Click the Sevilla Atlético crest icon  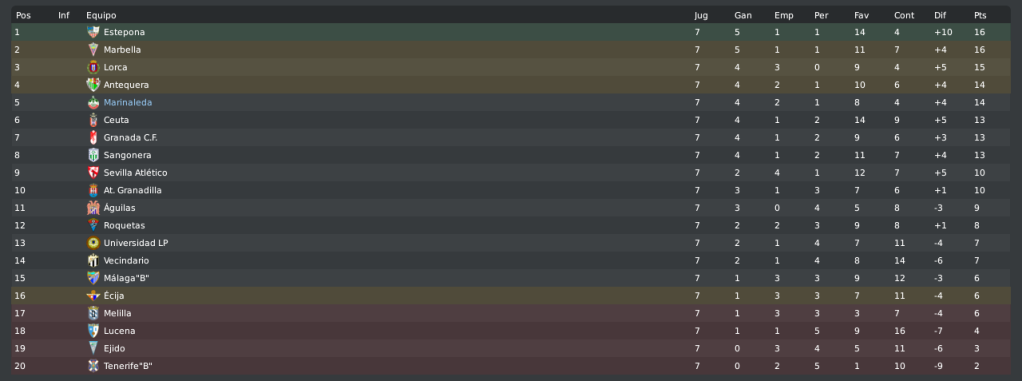[93, 173]
